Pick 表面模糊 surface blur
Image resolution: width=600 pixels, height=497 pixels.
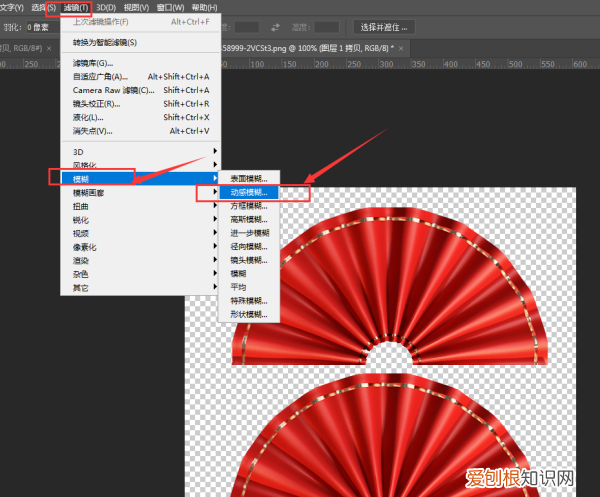[x=250, y=178]
